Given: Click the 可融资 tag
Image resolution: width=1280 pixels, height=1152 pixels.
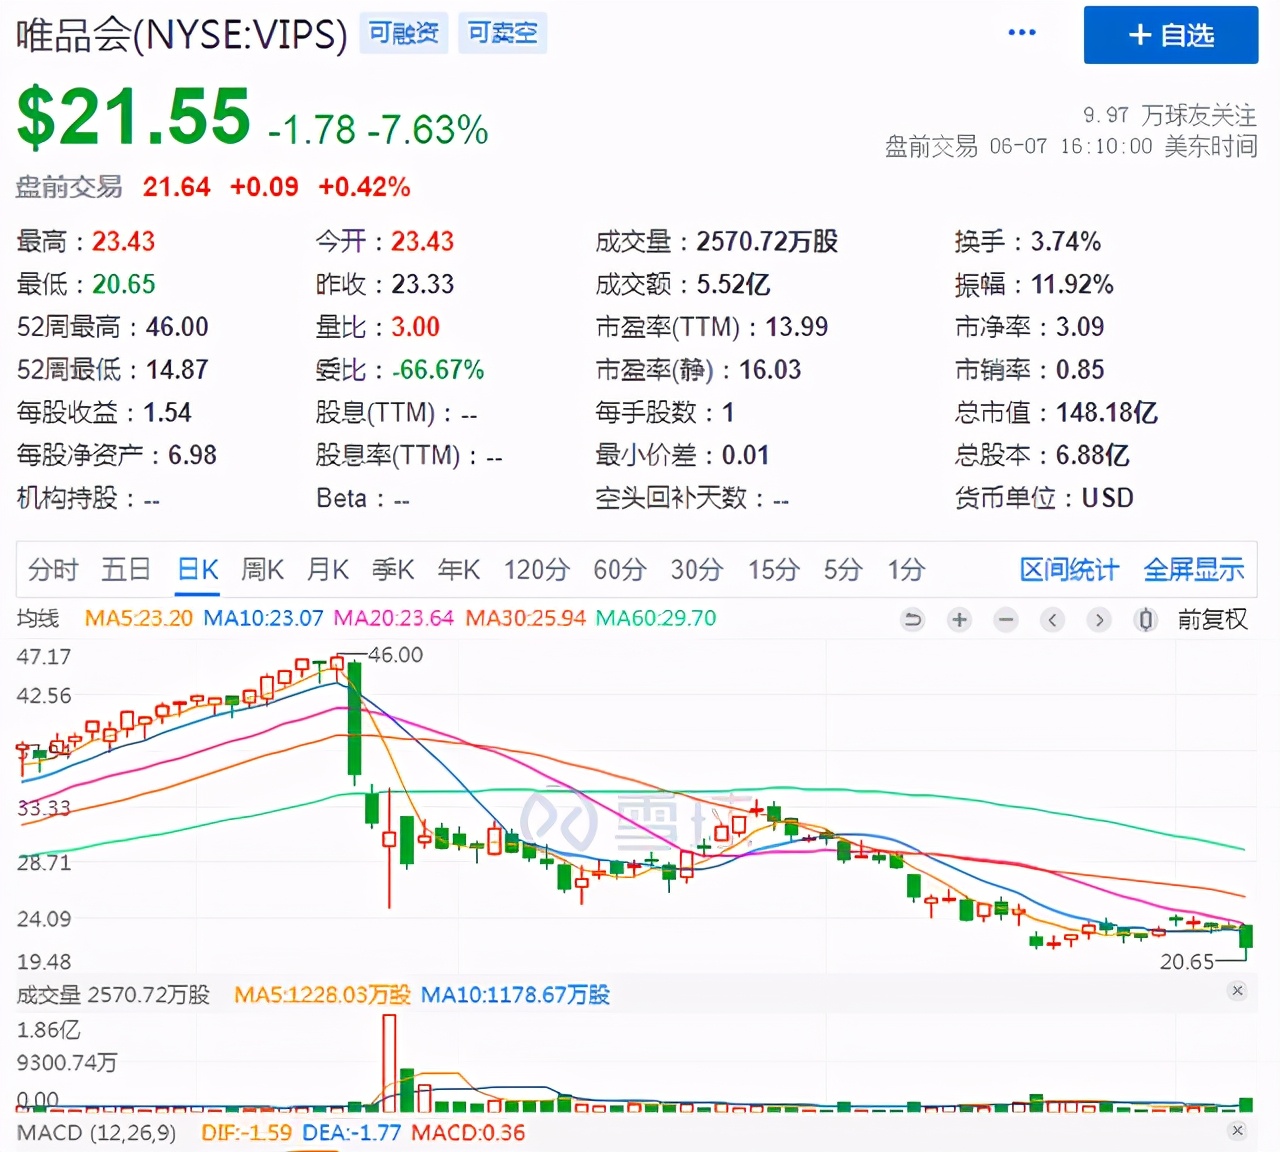Looking at the screenshot, I should (x=404, y=33).
